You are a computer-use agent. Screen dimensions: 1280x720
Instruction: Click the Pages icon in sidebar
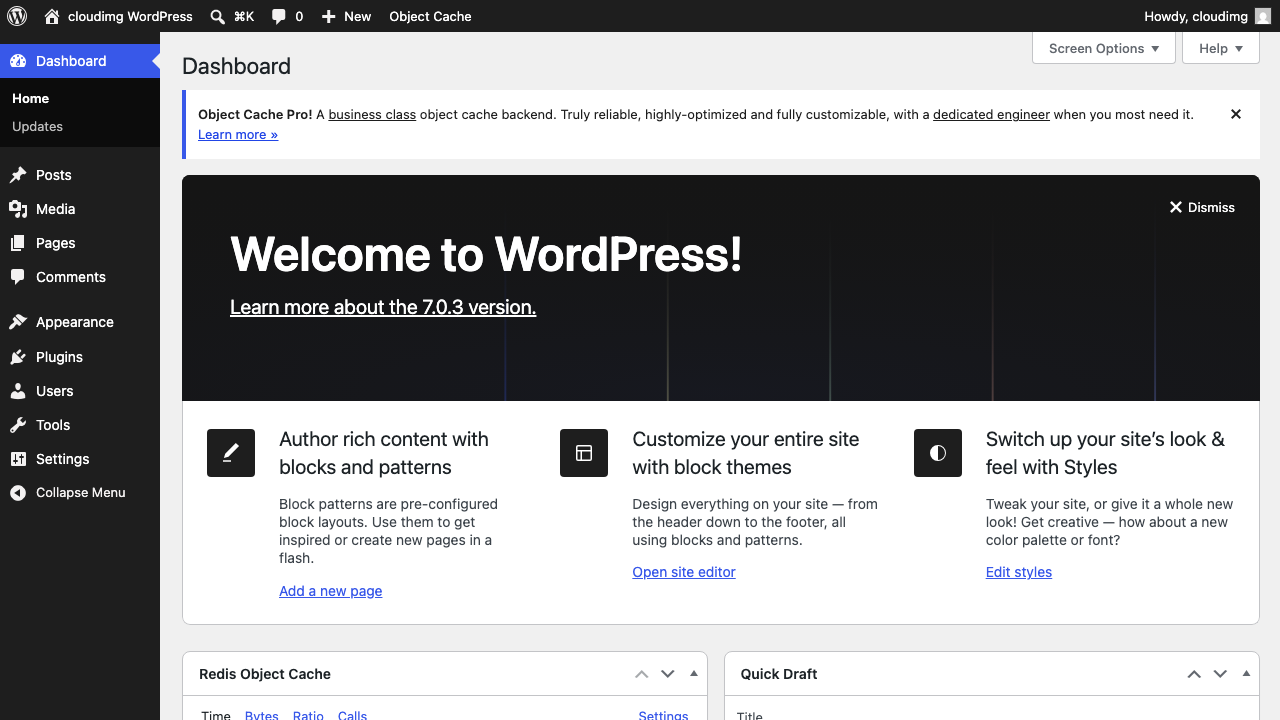[x=18, y=243]
